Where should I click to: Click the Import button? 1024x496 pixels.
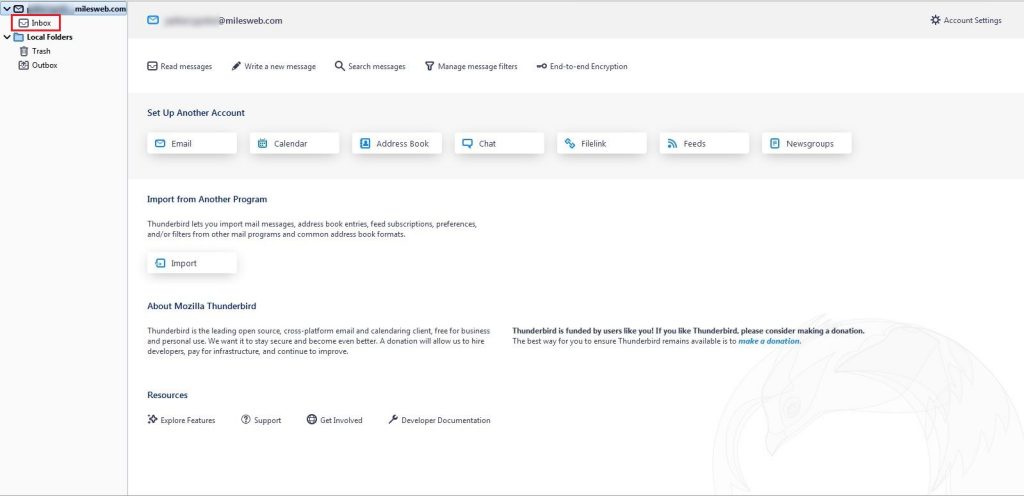pyautogui.click(x=192, y=263)
